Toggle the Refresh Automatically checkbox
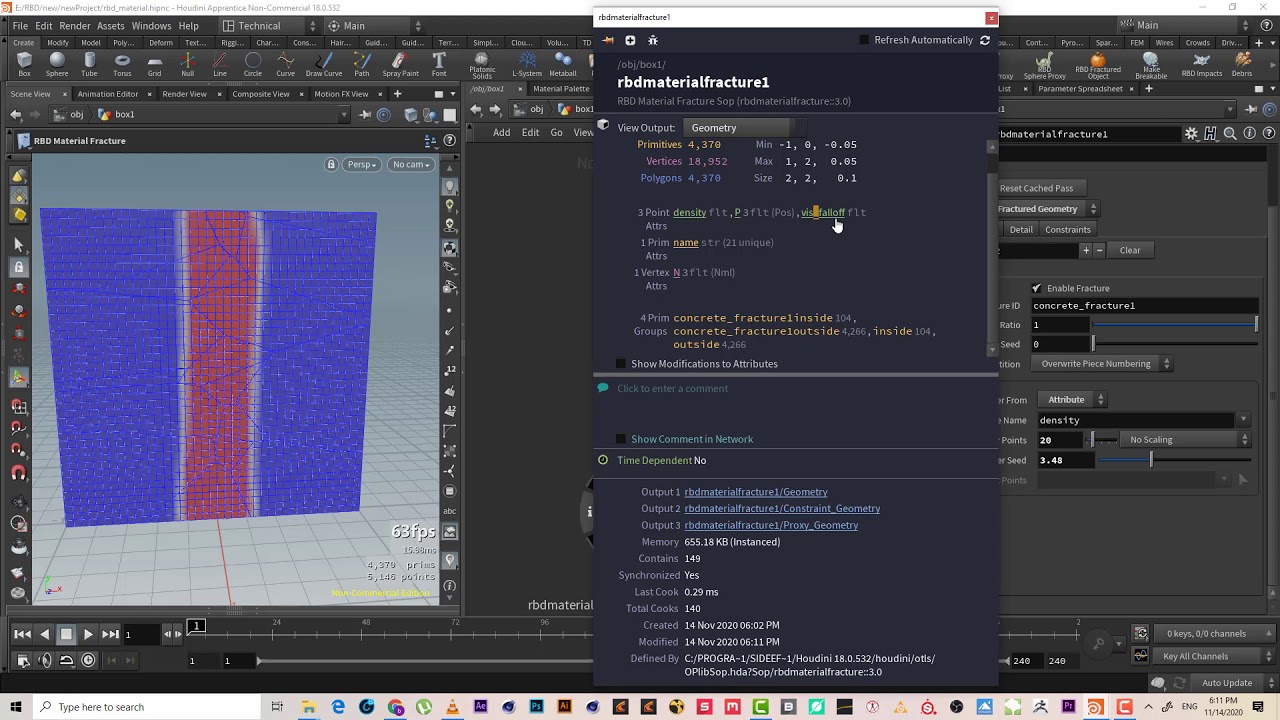The width and height of the screenshot is (1280, 720). point(865,40)
